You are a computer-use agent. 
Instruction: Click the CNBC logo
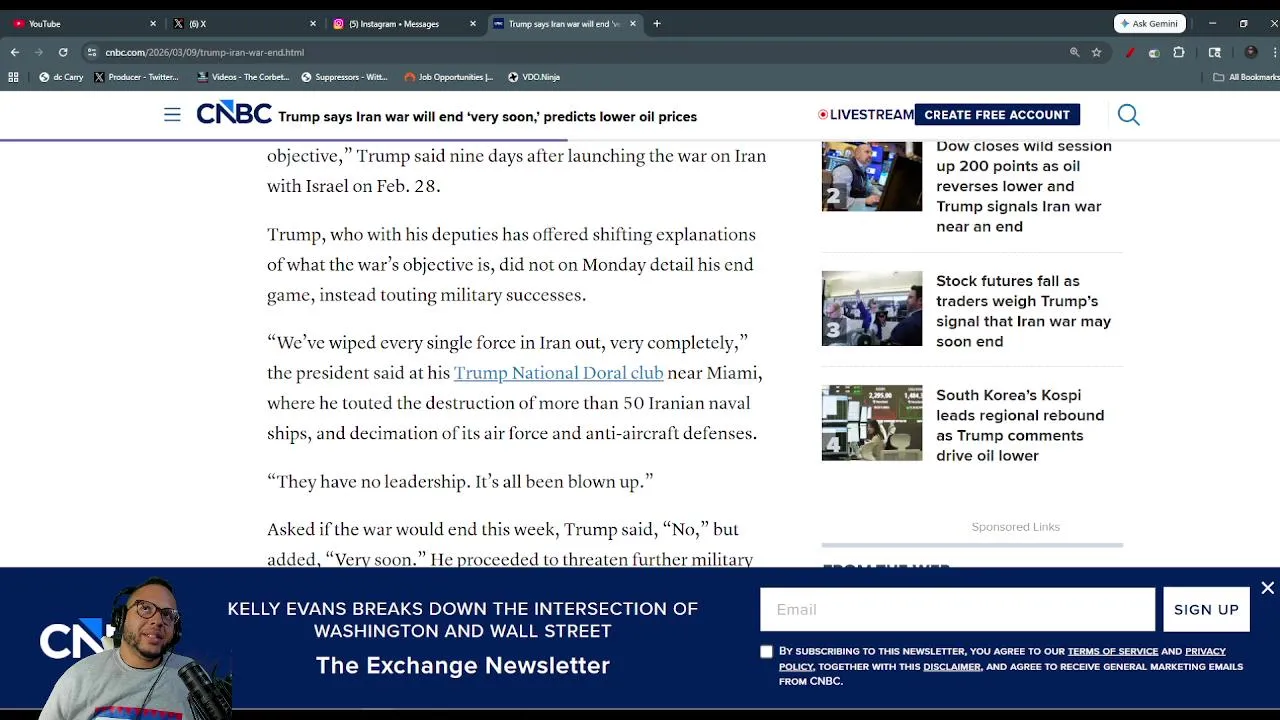click(x=234, y=113)
